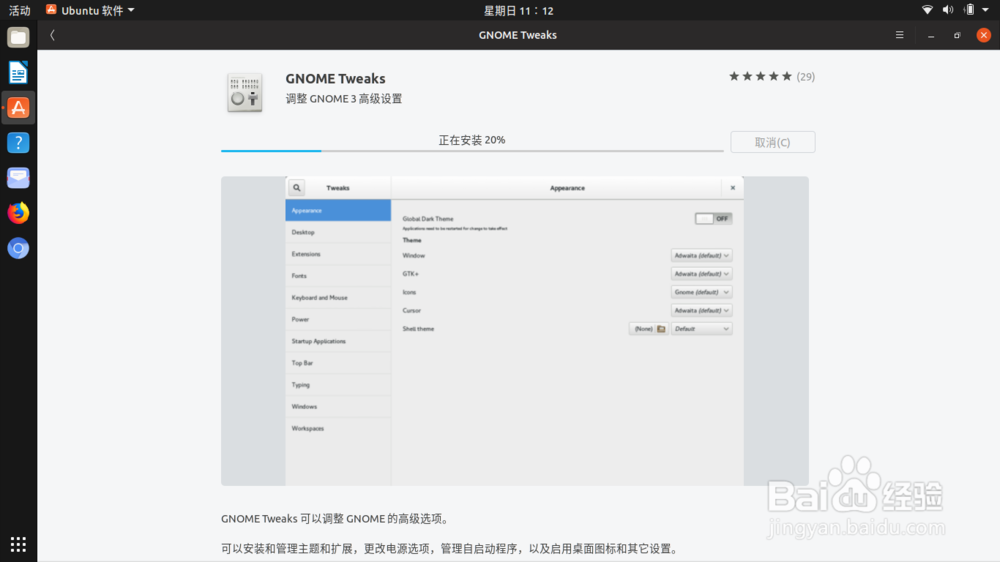Click the GNOME Tweaks screenshot preview
Image resolution: width=1000 pixels, height=562 pixels.
(515, 331)
